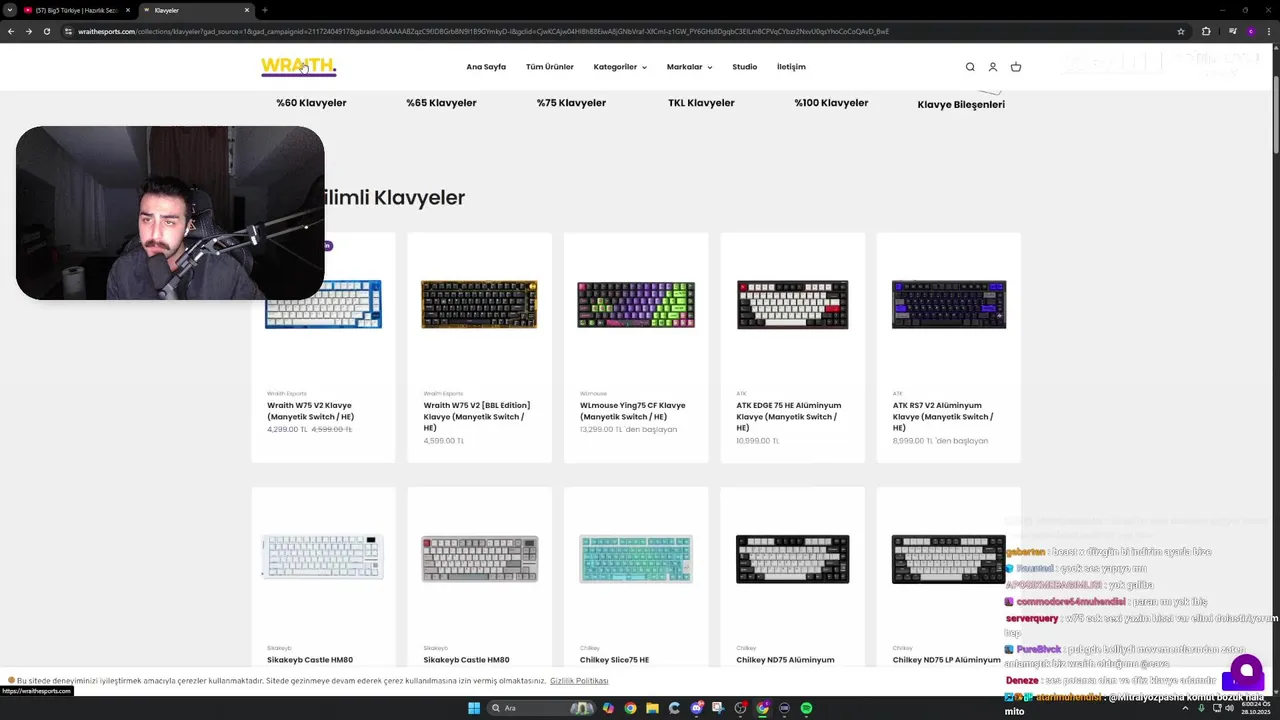Image resolution: width=1280 pixels, height=720 pixels.
Task: Open Tüm Ürünler menu item
Action: 550,67
